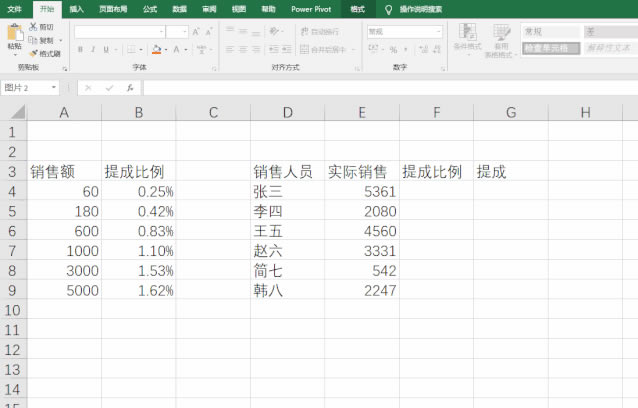
Task: Click the Accounting number format icon
Action: (x=373, y=49)
